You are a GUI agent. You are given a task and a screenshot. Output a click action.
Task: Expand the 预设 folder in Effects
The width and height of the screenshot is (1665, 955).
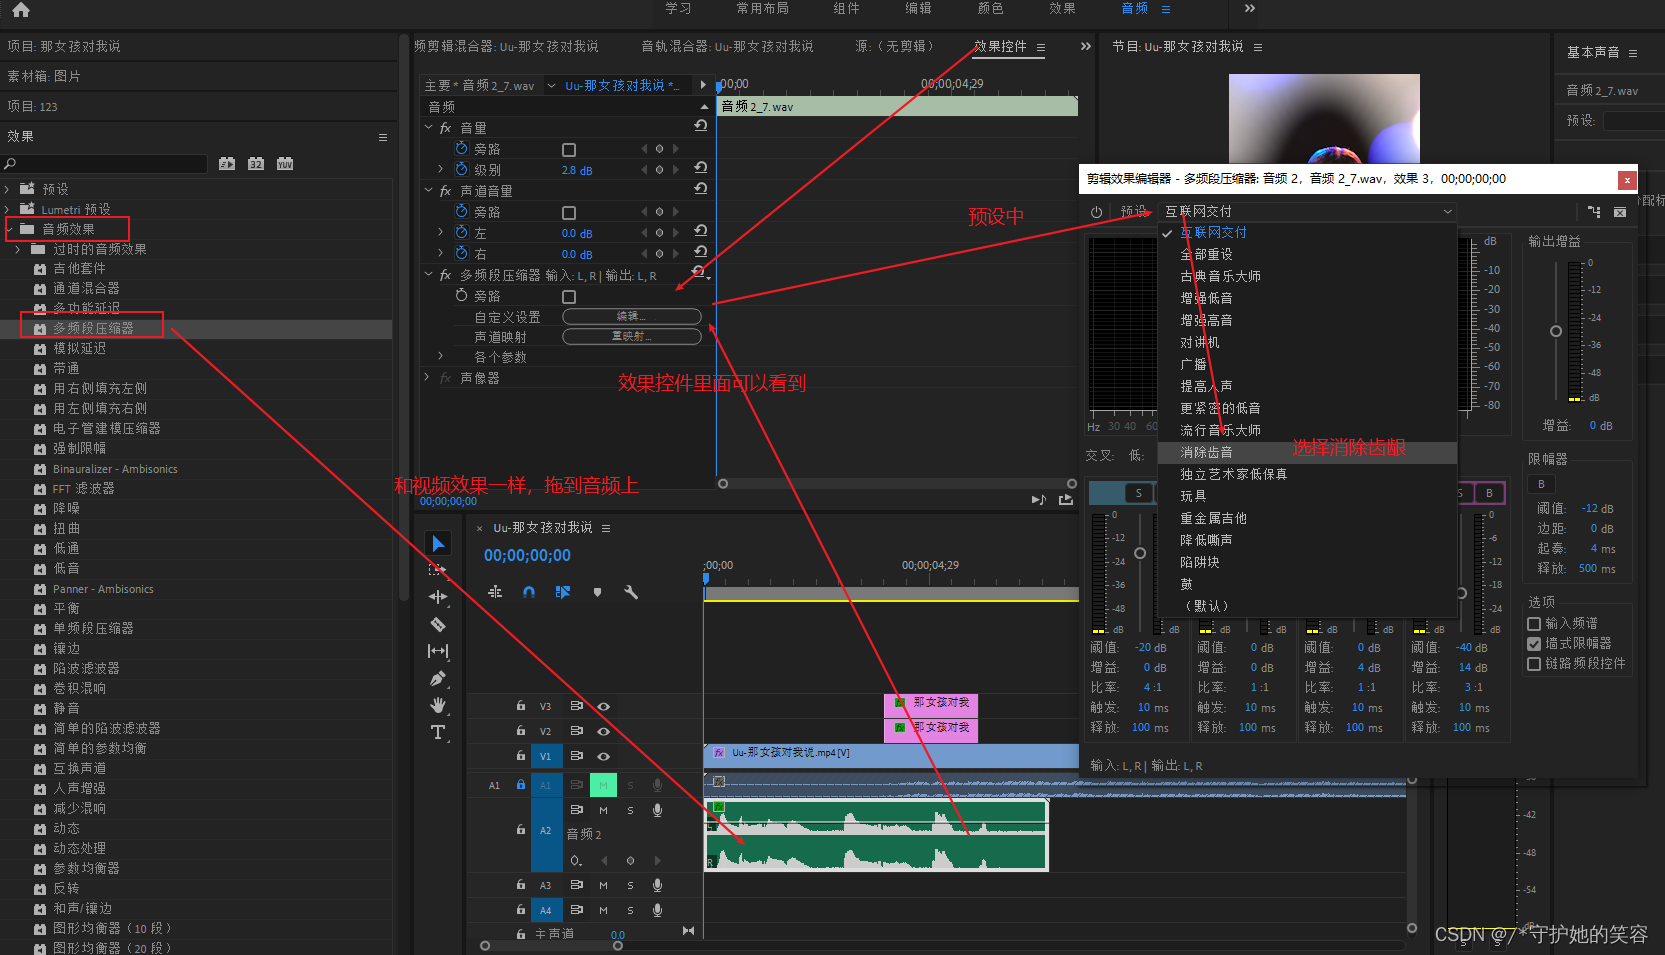click(8, 189)
